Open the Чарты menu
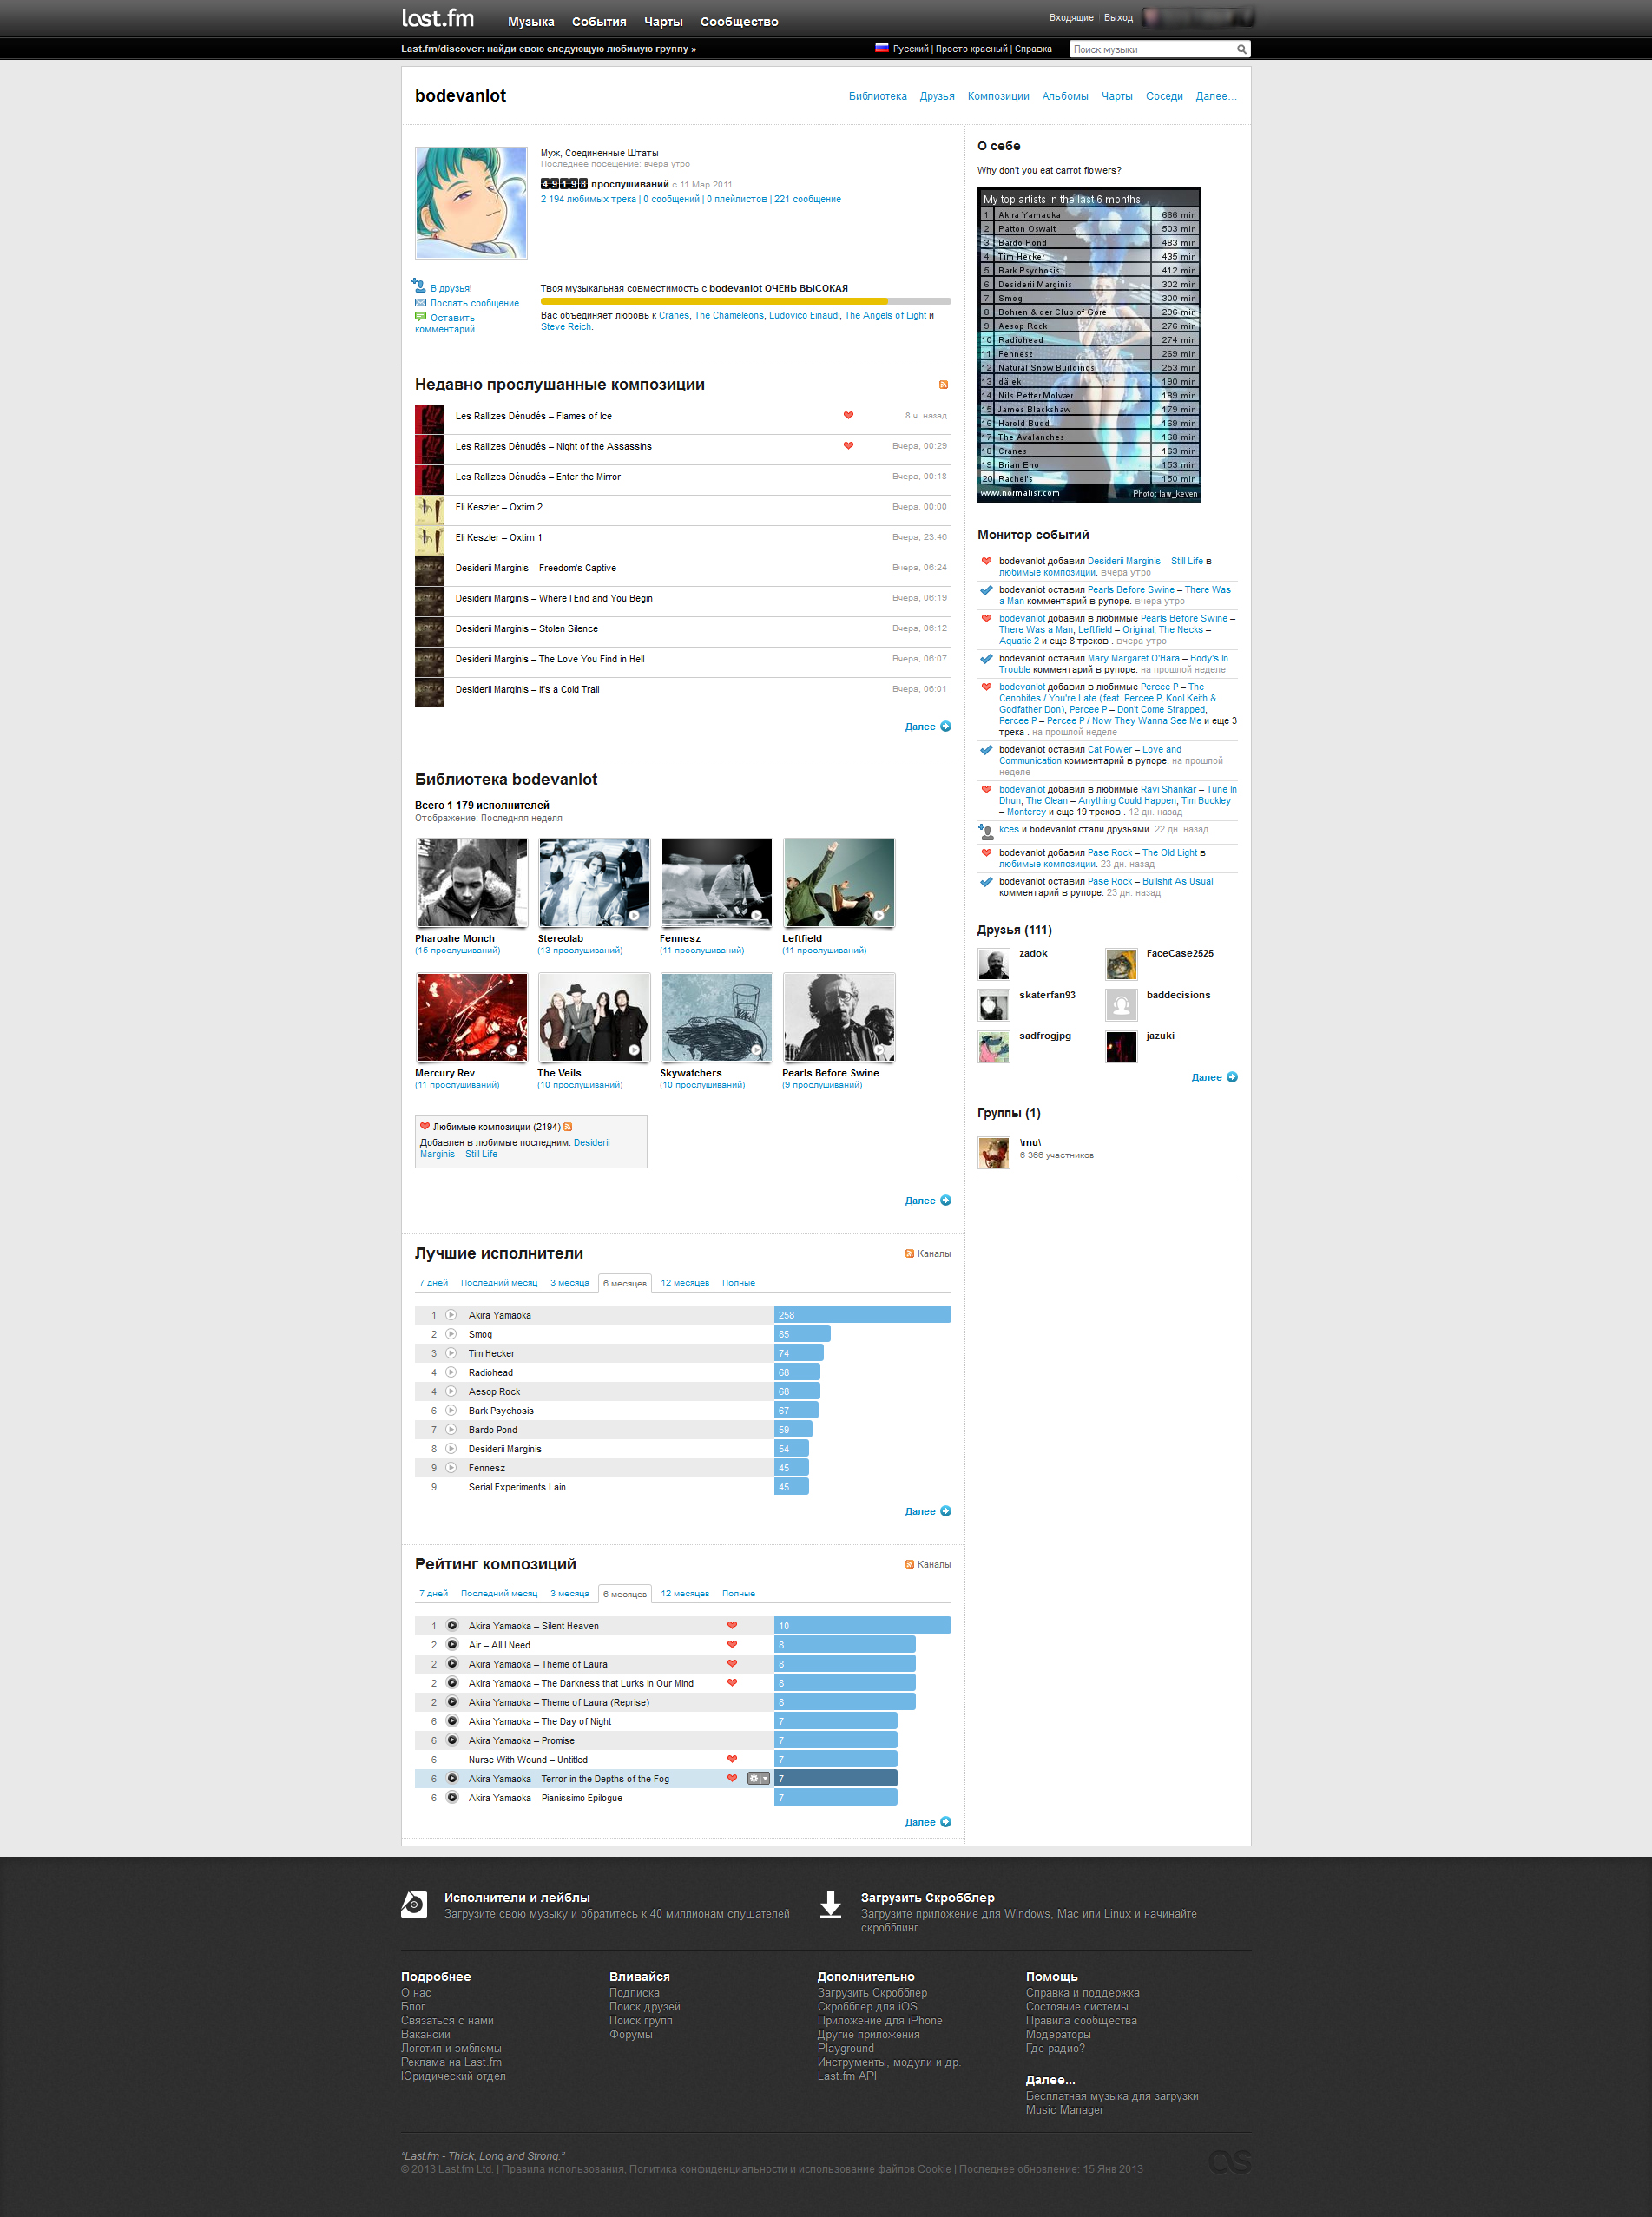Image resolution: width=1652 pixels, height=2217 pixels. pos(663,22)
